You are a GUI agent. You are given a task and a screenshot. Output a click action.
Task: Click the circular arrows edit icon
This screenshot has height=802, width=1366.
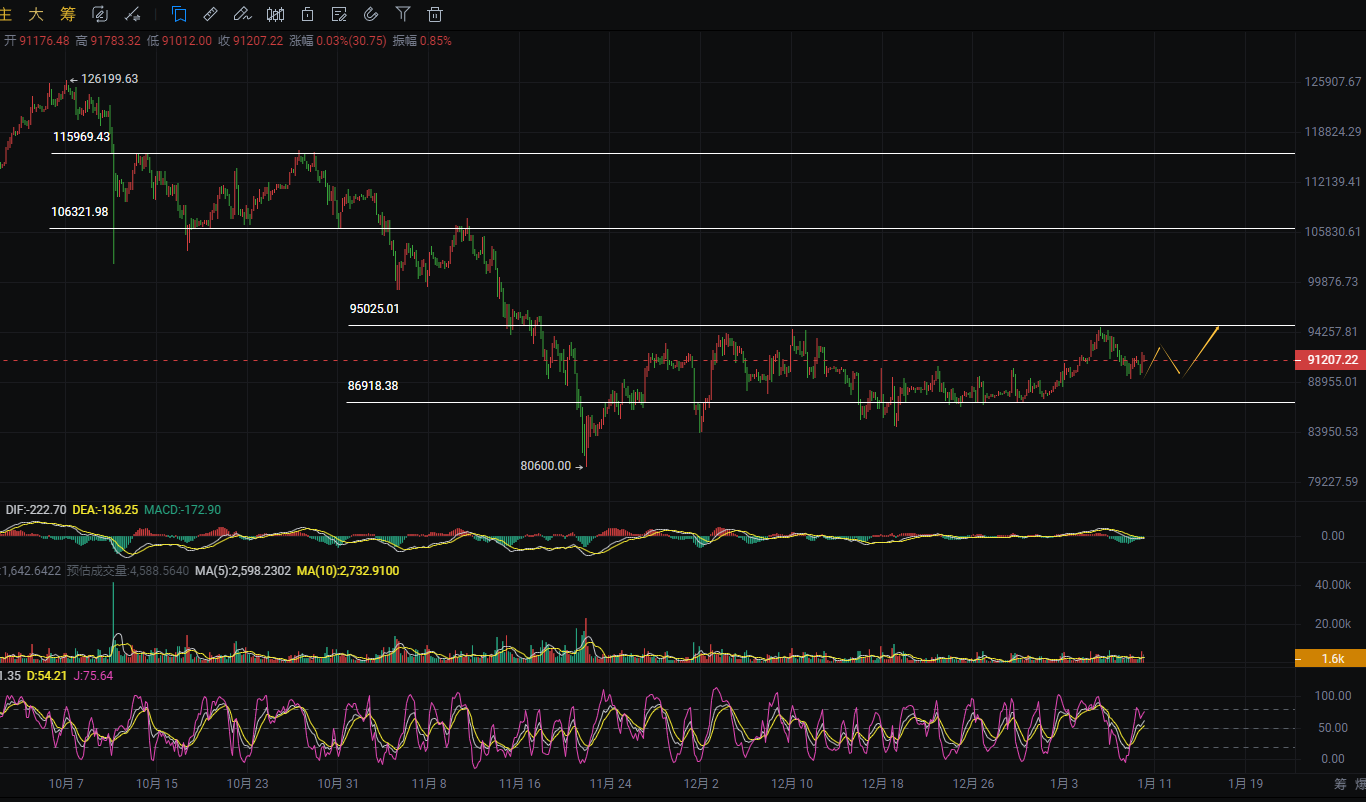(x=99, y=14)
